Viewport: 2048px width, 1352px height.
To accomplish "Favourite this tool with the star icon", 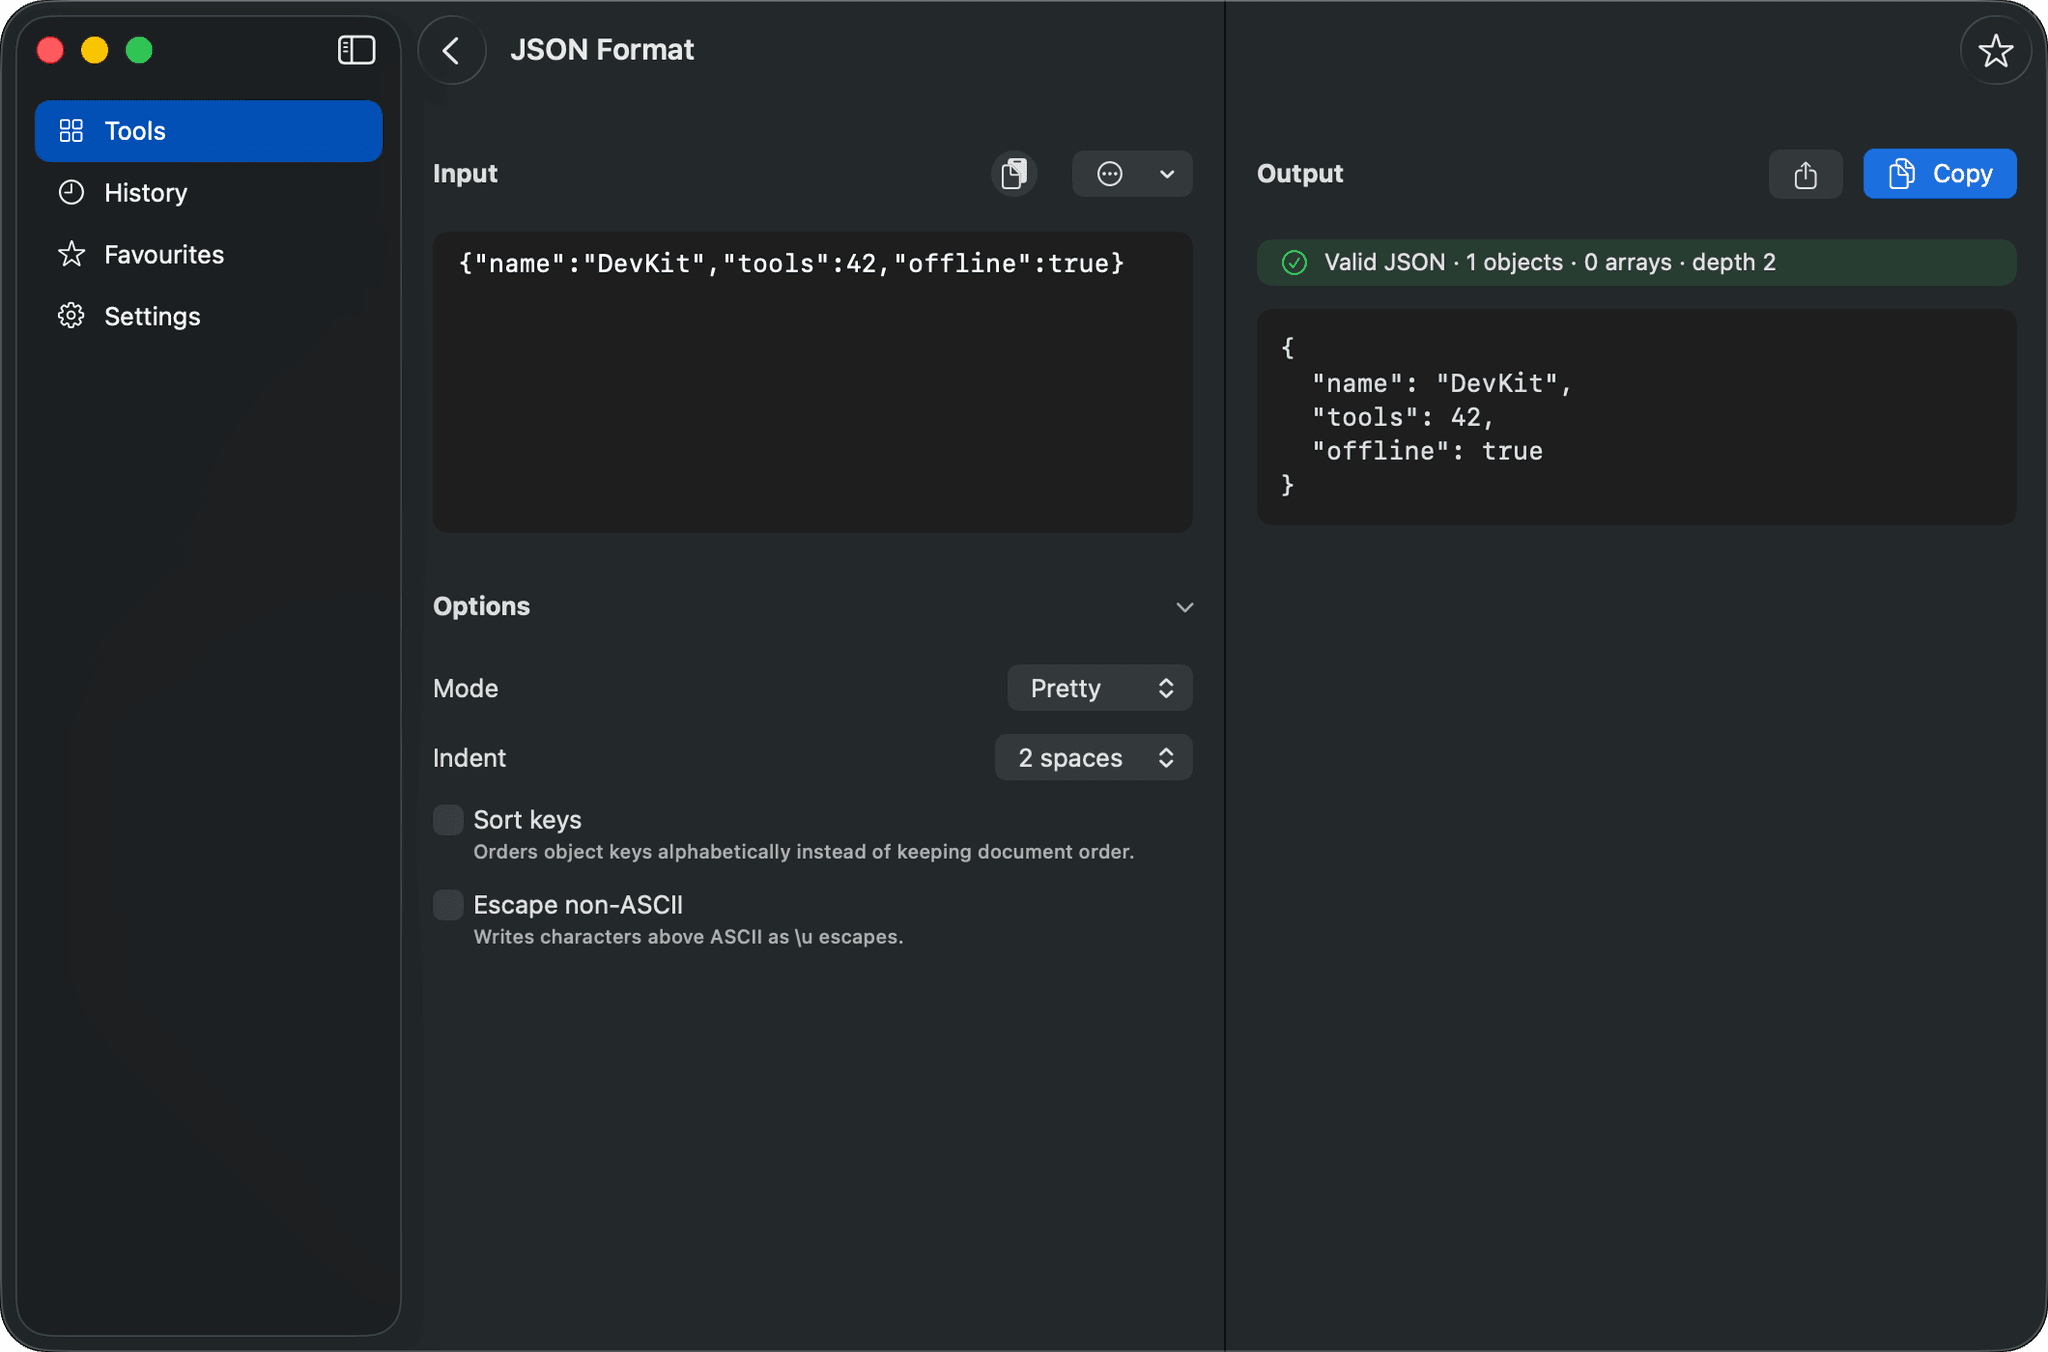I will click(x=1995, y=51).
